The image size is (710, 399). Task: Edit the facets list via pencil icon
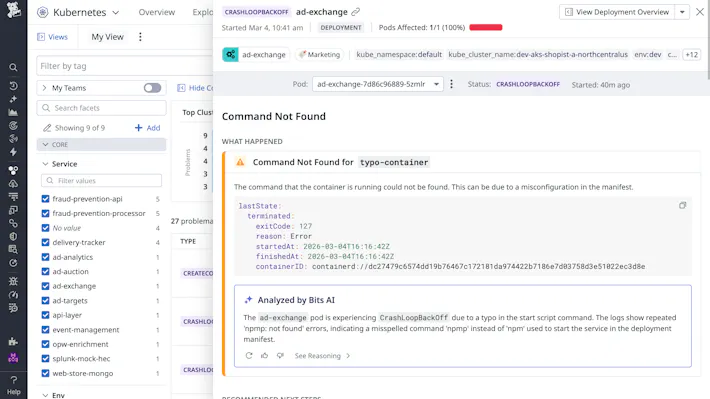(47, 128)
